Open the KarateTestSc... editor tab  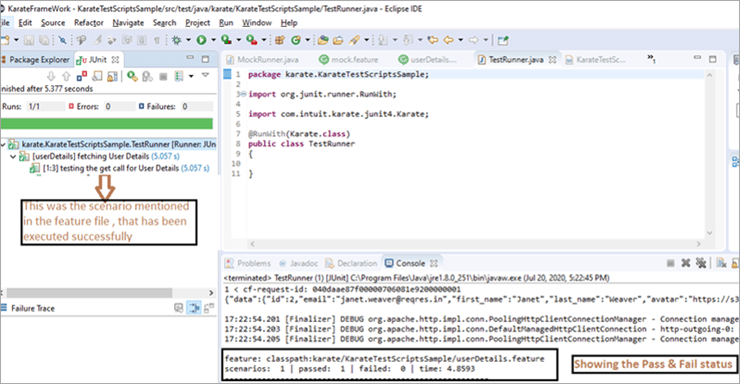click(596, 59)
